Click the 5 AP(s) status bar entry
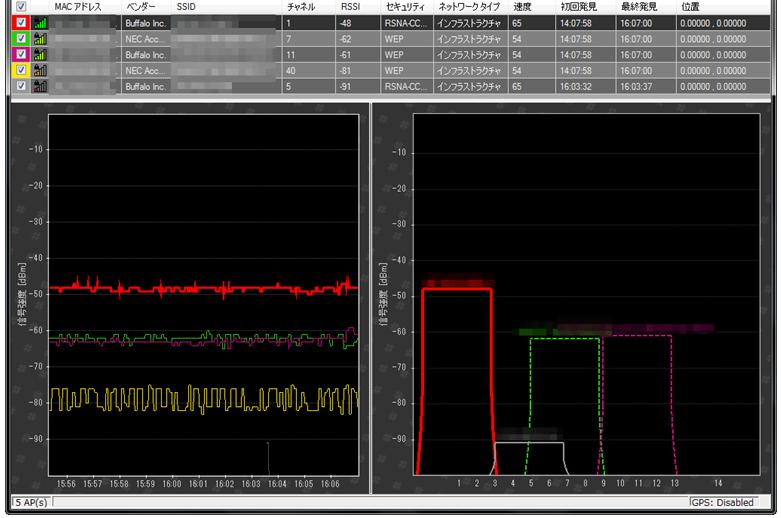This screenshot has height=518, width=781. coord(31,502)
